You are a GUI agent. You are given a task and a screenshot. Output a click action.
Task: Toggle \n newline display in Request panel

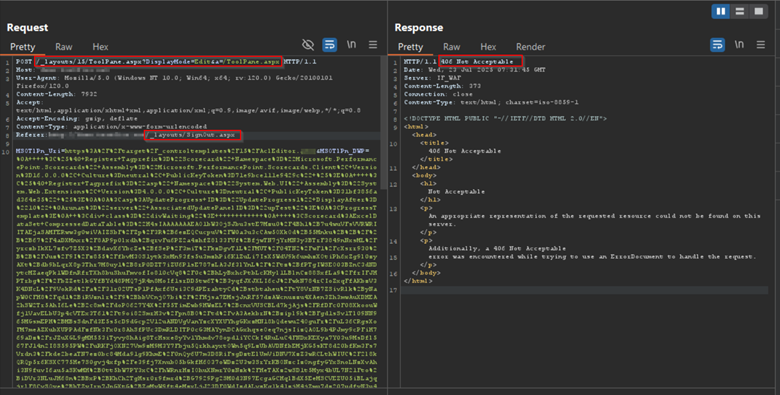point(351,45)
